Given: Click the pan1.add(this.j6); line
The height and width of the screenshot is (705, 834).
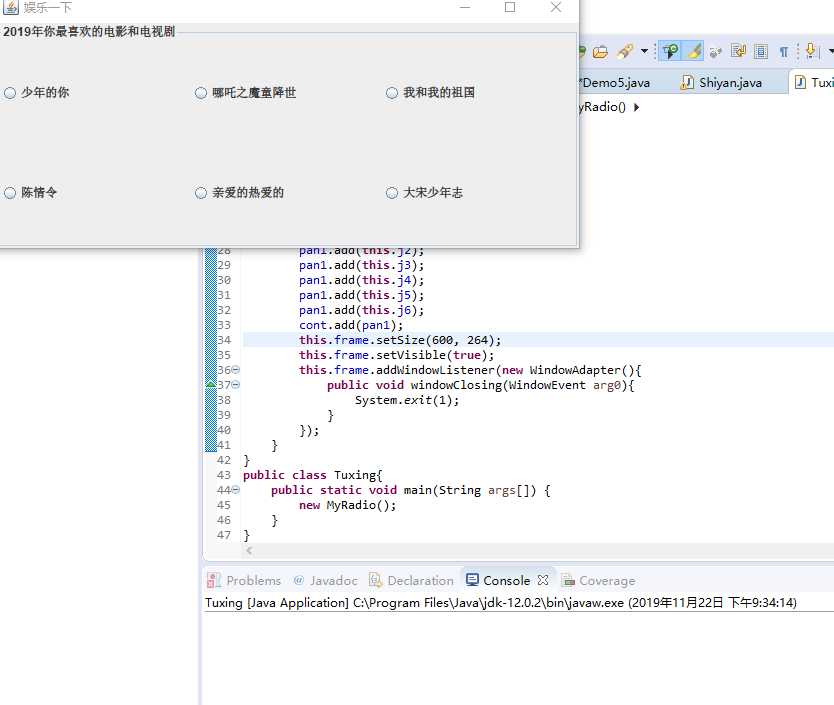Looking at the screenshot, I should point(361,310).
